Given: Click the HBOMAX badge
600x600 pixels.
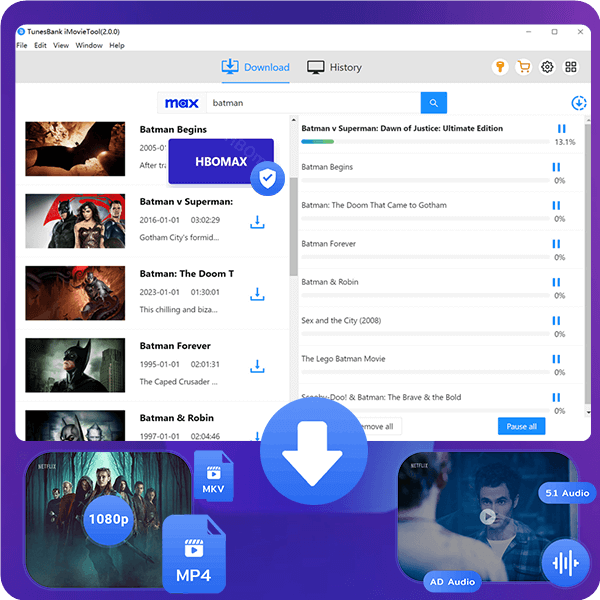Looking at the screenshot, I should point(221,161).
